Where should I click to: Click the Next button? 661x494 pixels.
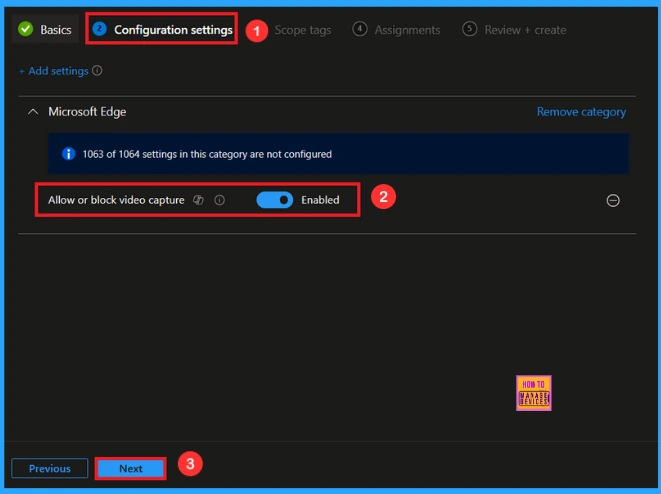pos(131,468)
